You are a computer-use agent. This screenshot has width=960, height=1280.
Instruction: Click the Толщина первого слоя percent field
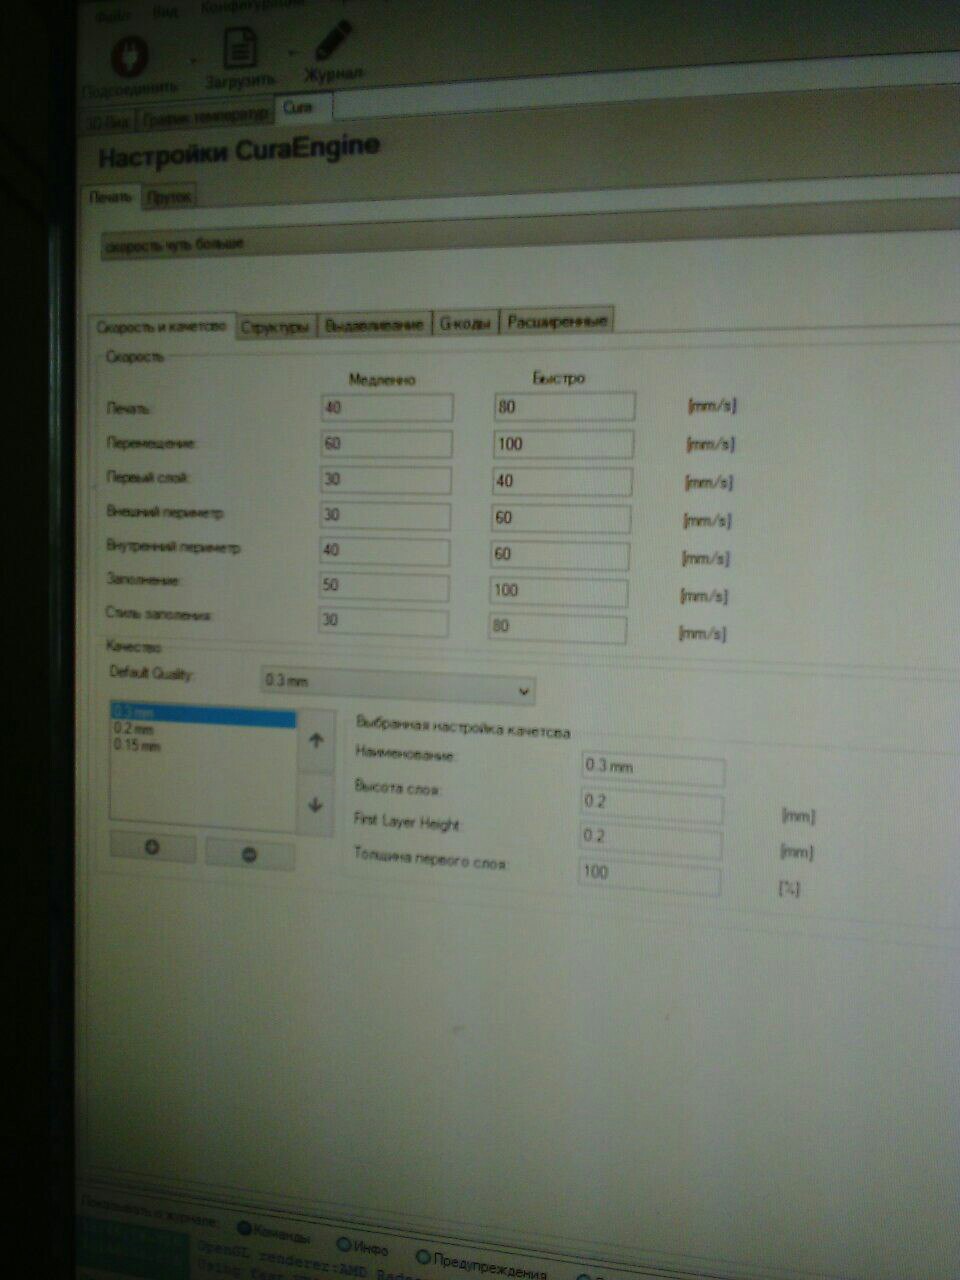(650, 875)
